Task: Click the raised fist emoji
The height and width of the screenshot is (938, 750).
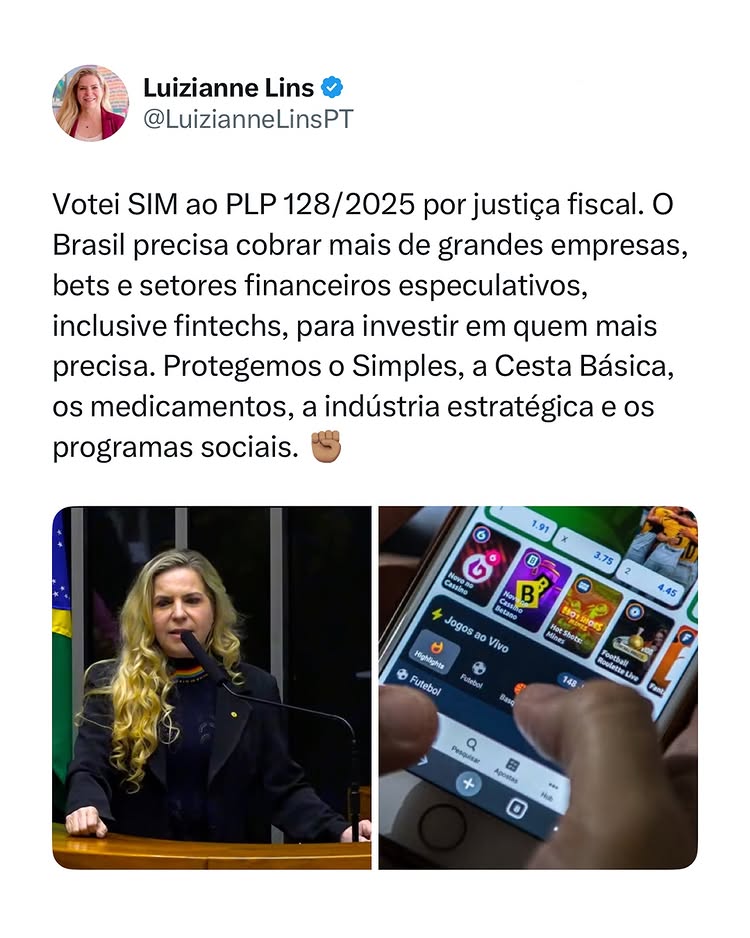Action: [326, 447]
